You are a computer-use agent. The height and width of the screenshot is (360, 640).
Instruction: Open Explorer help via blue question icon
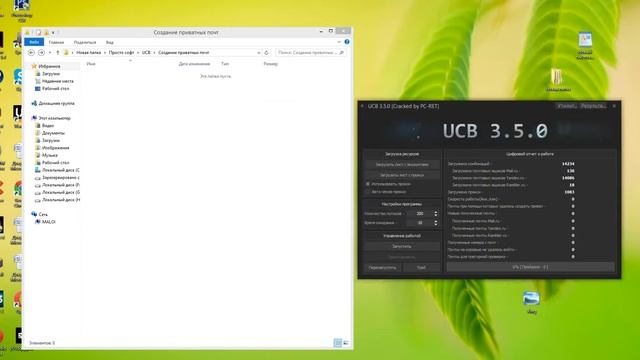[347, 42]
